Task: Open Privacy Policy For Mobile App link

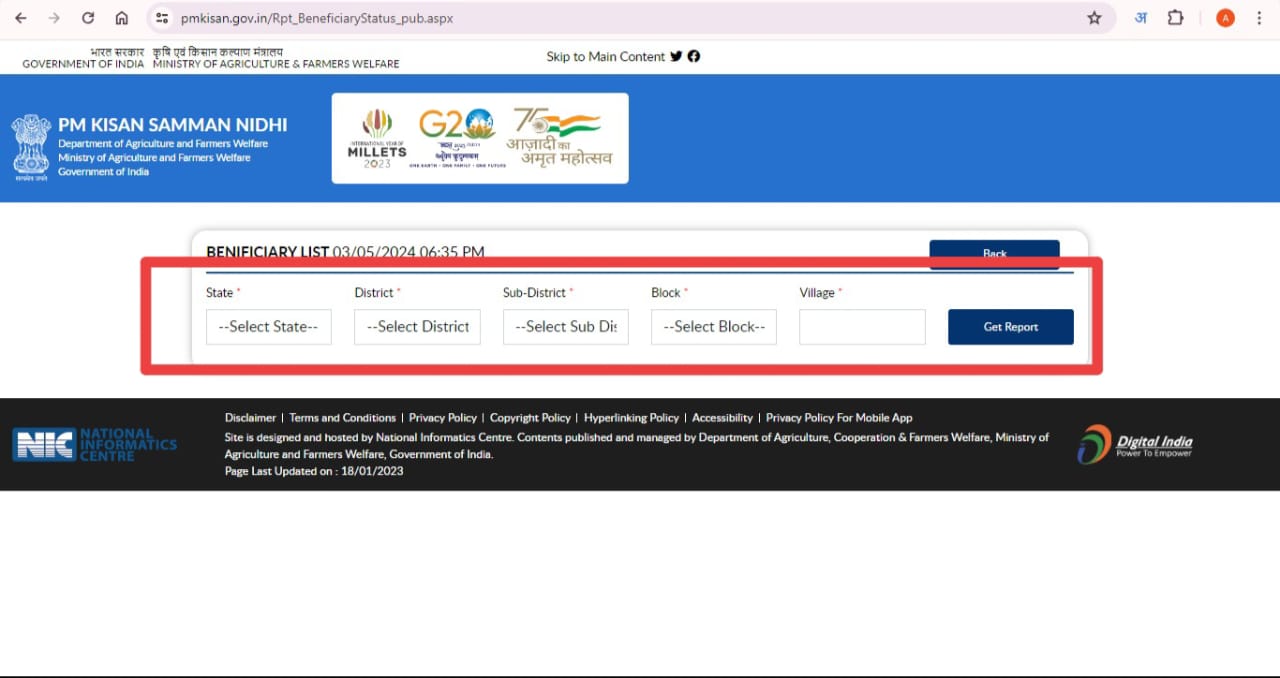Action: point(839,418)
